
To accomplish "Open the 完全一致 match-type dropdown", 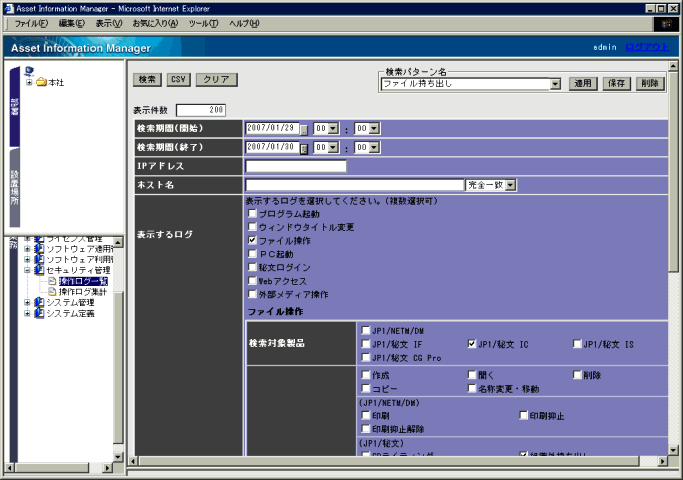I will [x=510, y=185].
